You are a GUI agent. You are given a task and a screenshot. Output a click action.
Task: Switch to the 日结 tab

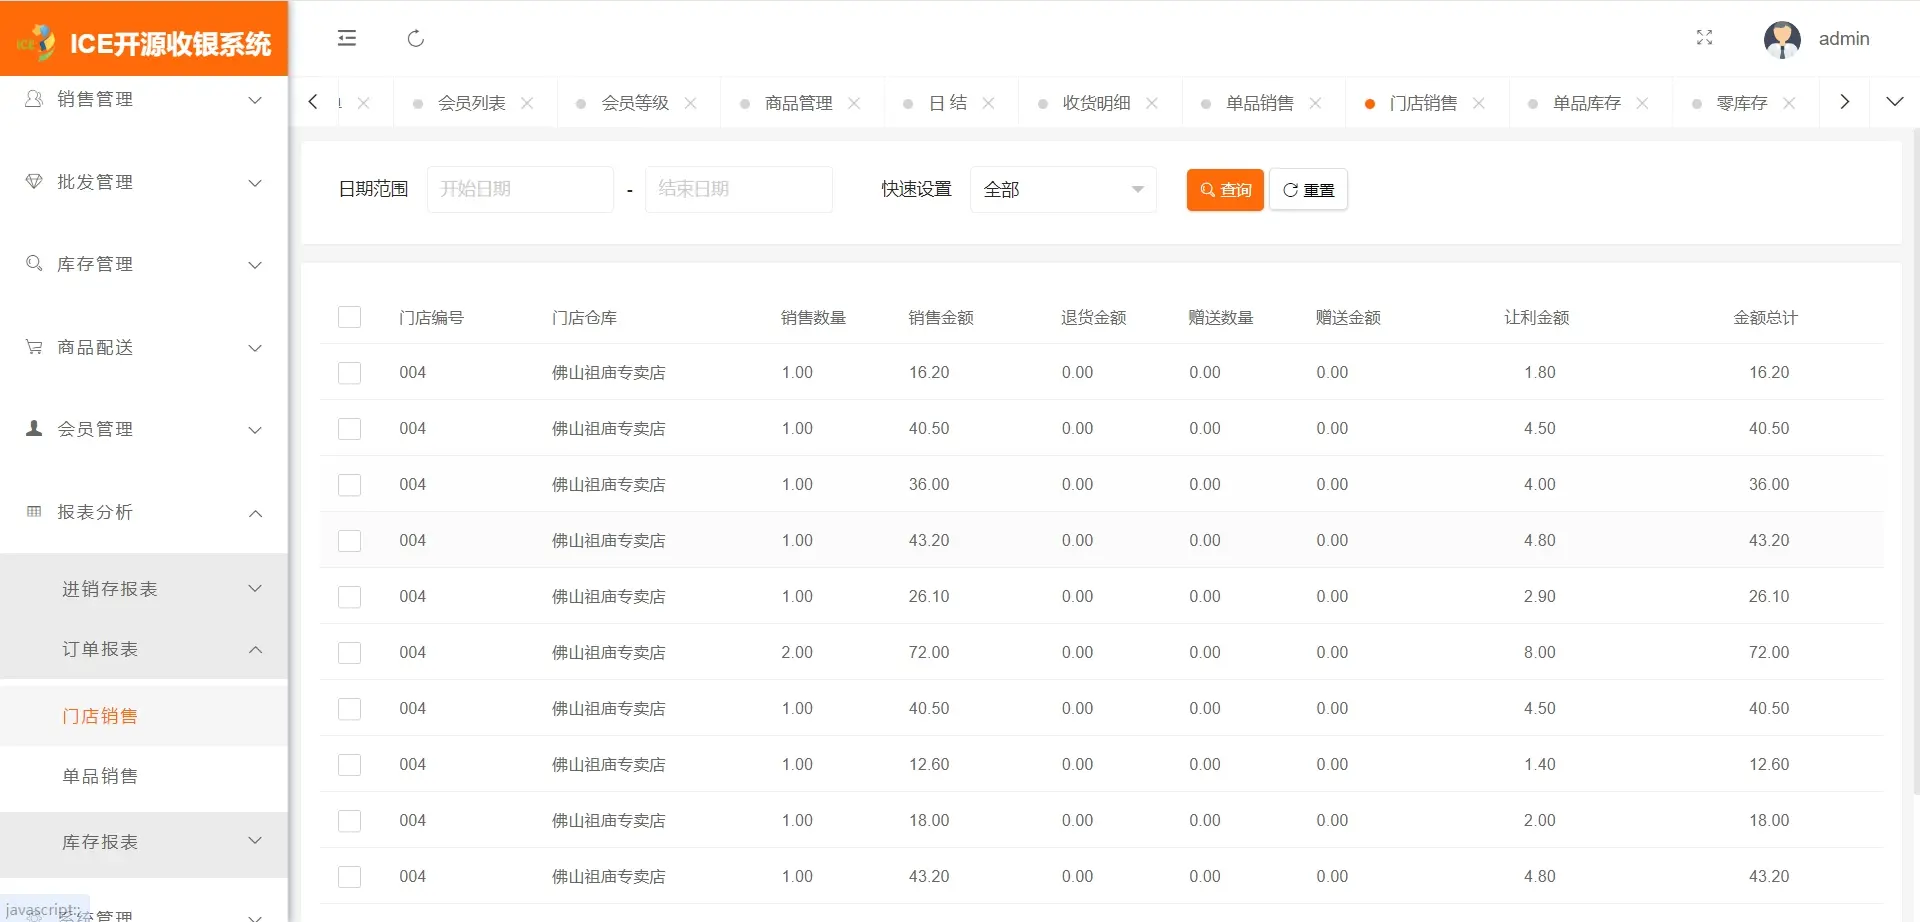pyautogui.click(x=947, y=103)
